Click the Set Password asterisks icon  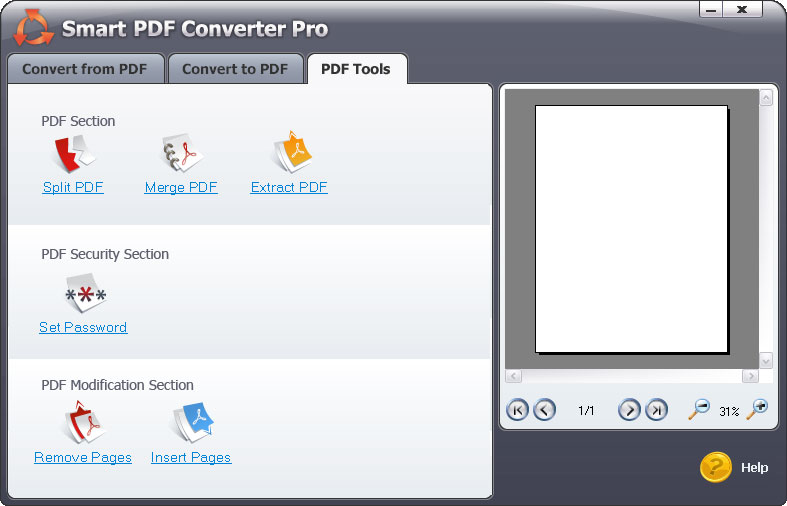pos(86,293)
